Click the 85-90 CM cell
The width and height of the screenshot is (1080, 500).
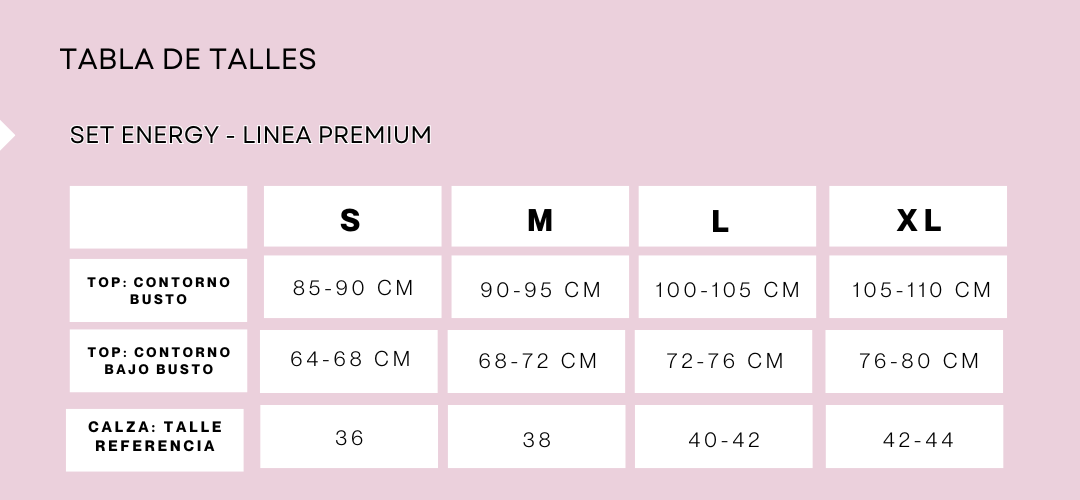352,287
